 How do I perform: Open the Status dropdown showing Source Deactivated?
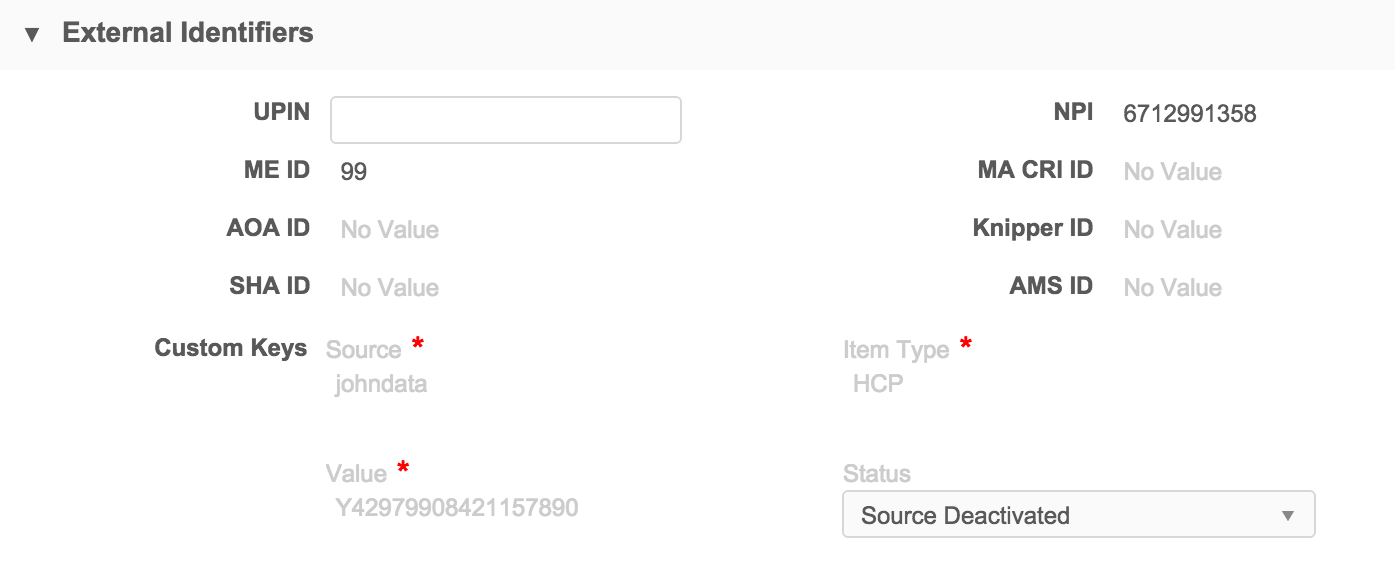pyautogui.click(x=1078, y=515)
